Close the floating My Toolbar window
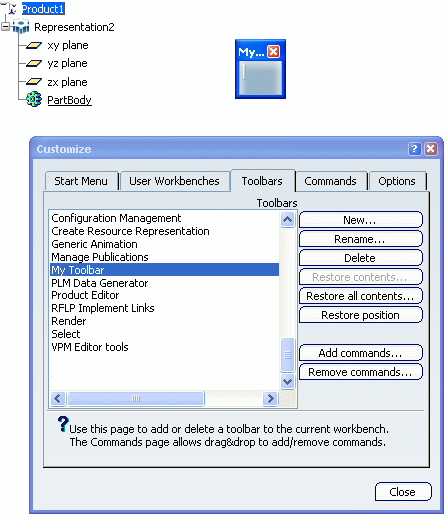The width and height of the screenshot is (448, 518). coord(274,52)
